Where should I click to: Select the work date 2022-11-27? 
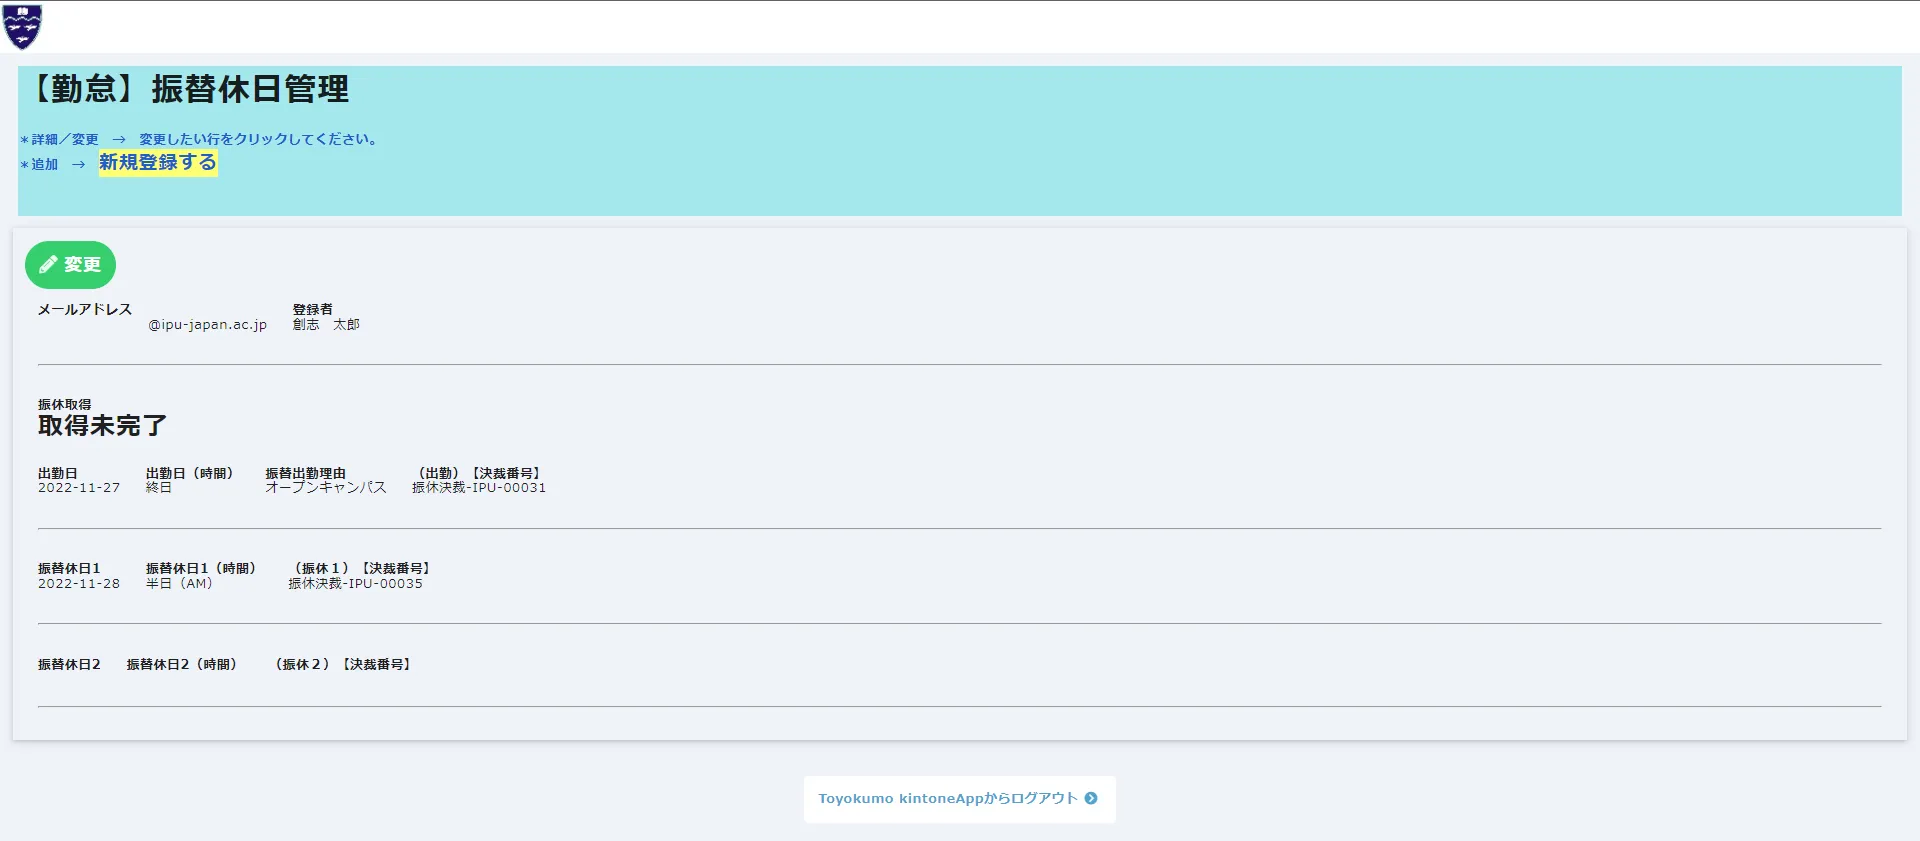(79, 488)
